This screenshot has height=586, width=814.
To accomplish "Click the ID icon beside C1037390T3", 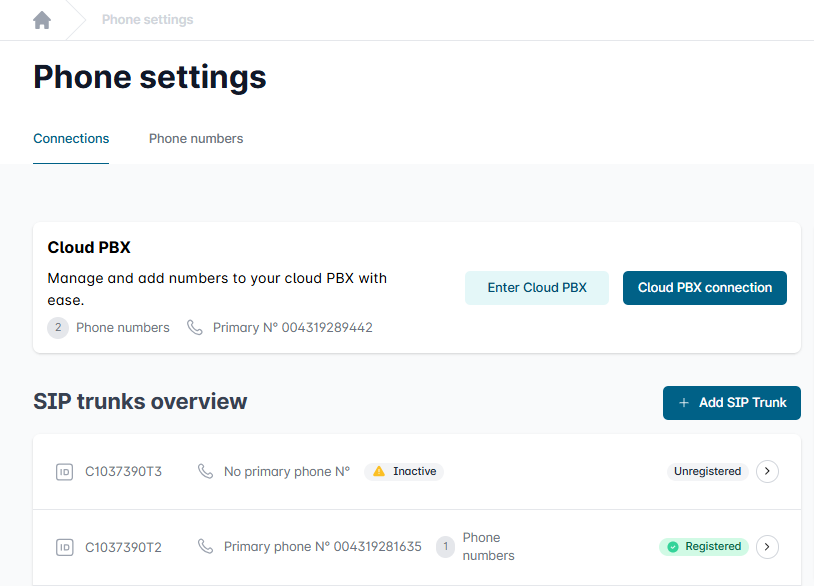I will click(64, 472).
